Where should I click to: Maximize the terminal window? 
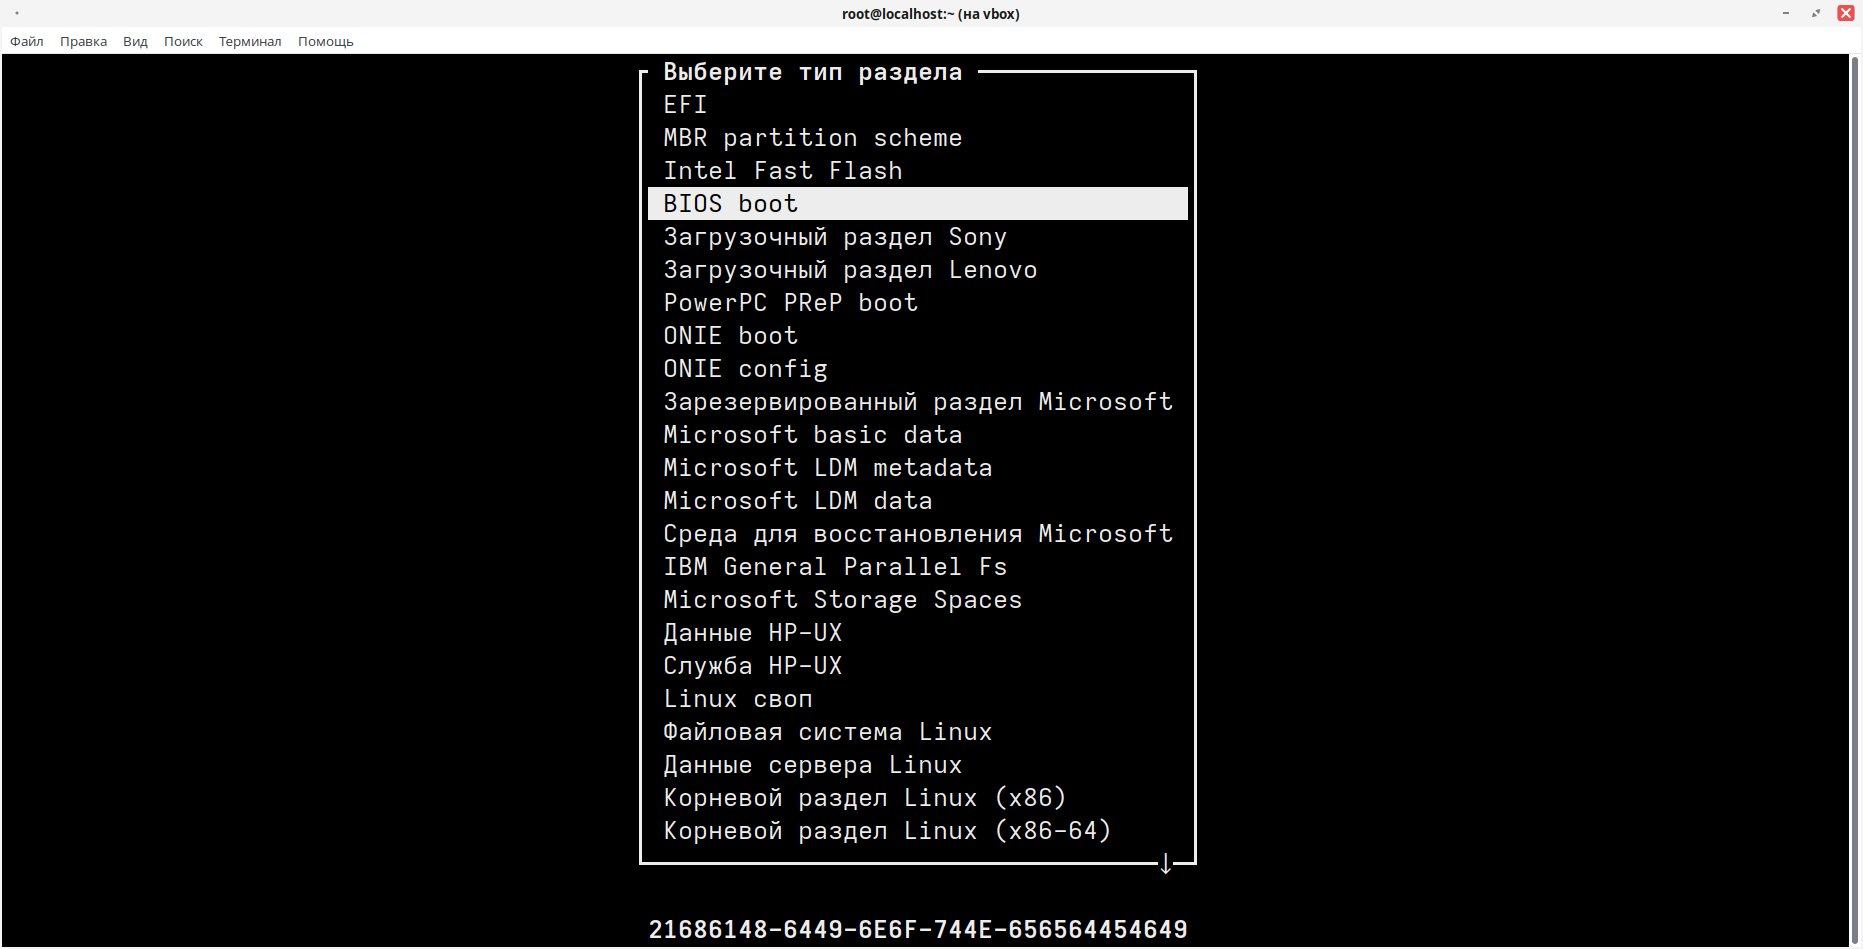click(x=1816, y=13)
